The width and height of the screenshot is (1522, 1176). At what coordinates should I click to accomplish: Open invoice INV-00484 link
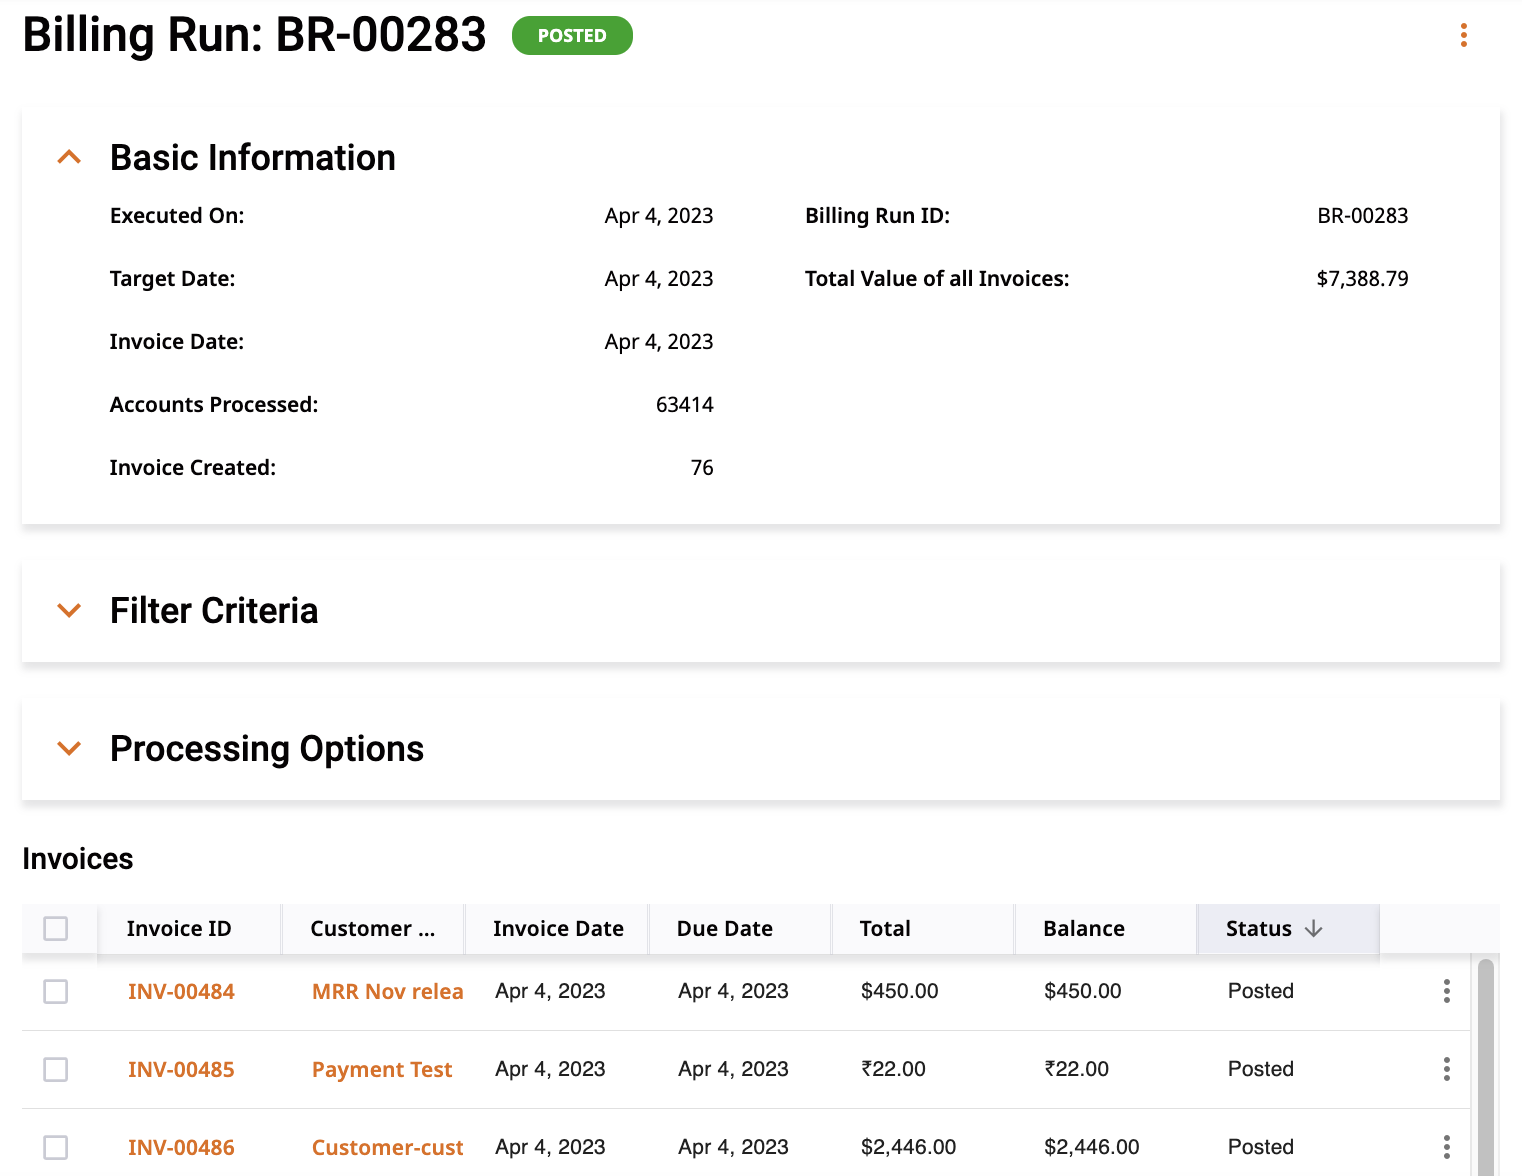[181, 991]
